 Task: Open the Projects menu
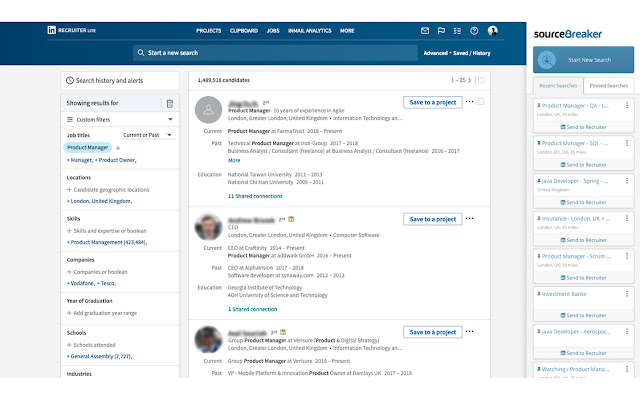pos(209,31)
